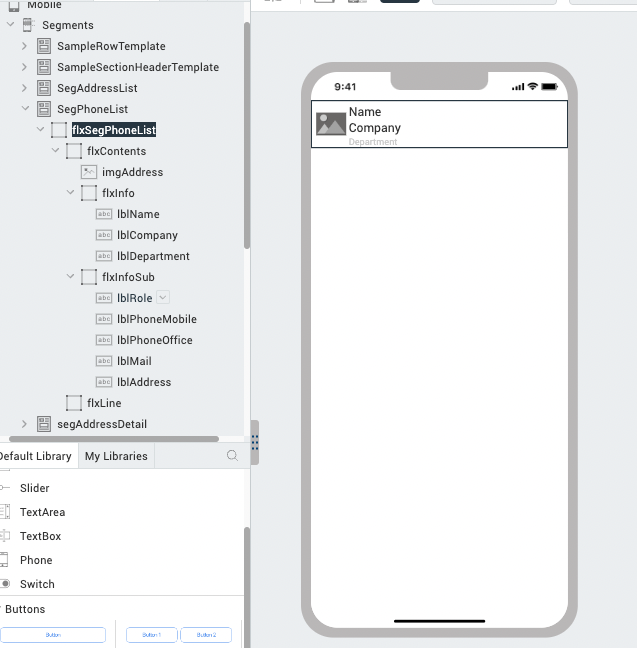Image resolution: width=637 pixels, height=648 pixels.
Task: Click the Button 2 preview in library
Action: click(206, 635)
